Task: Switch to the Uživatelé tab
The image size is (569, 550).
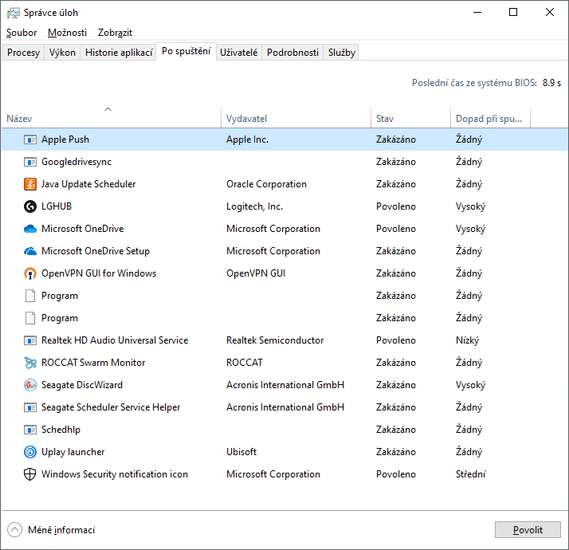Action: tap(239, 53)
